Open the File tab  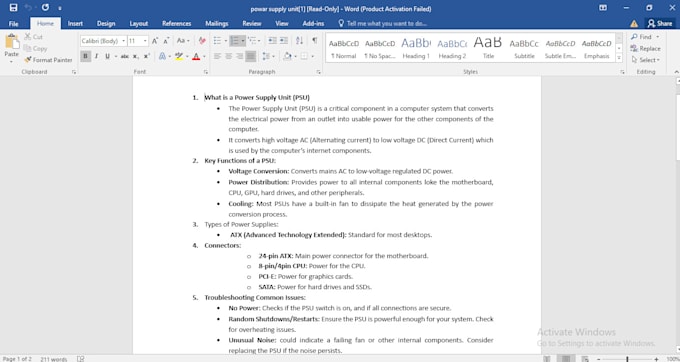tap(13, 24)
